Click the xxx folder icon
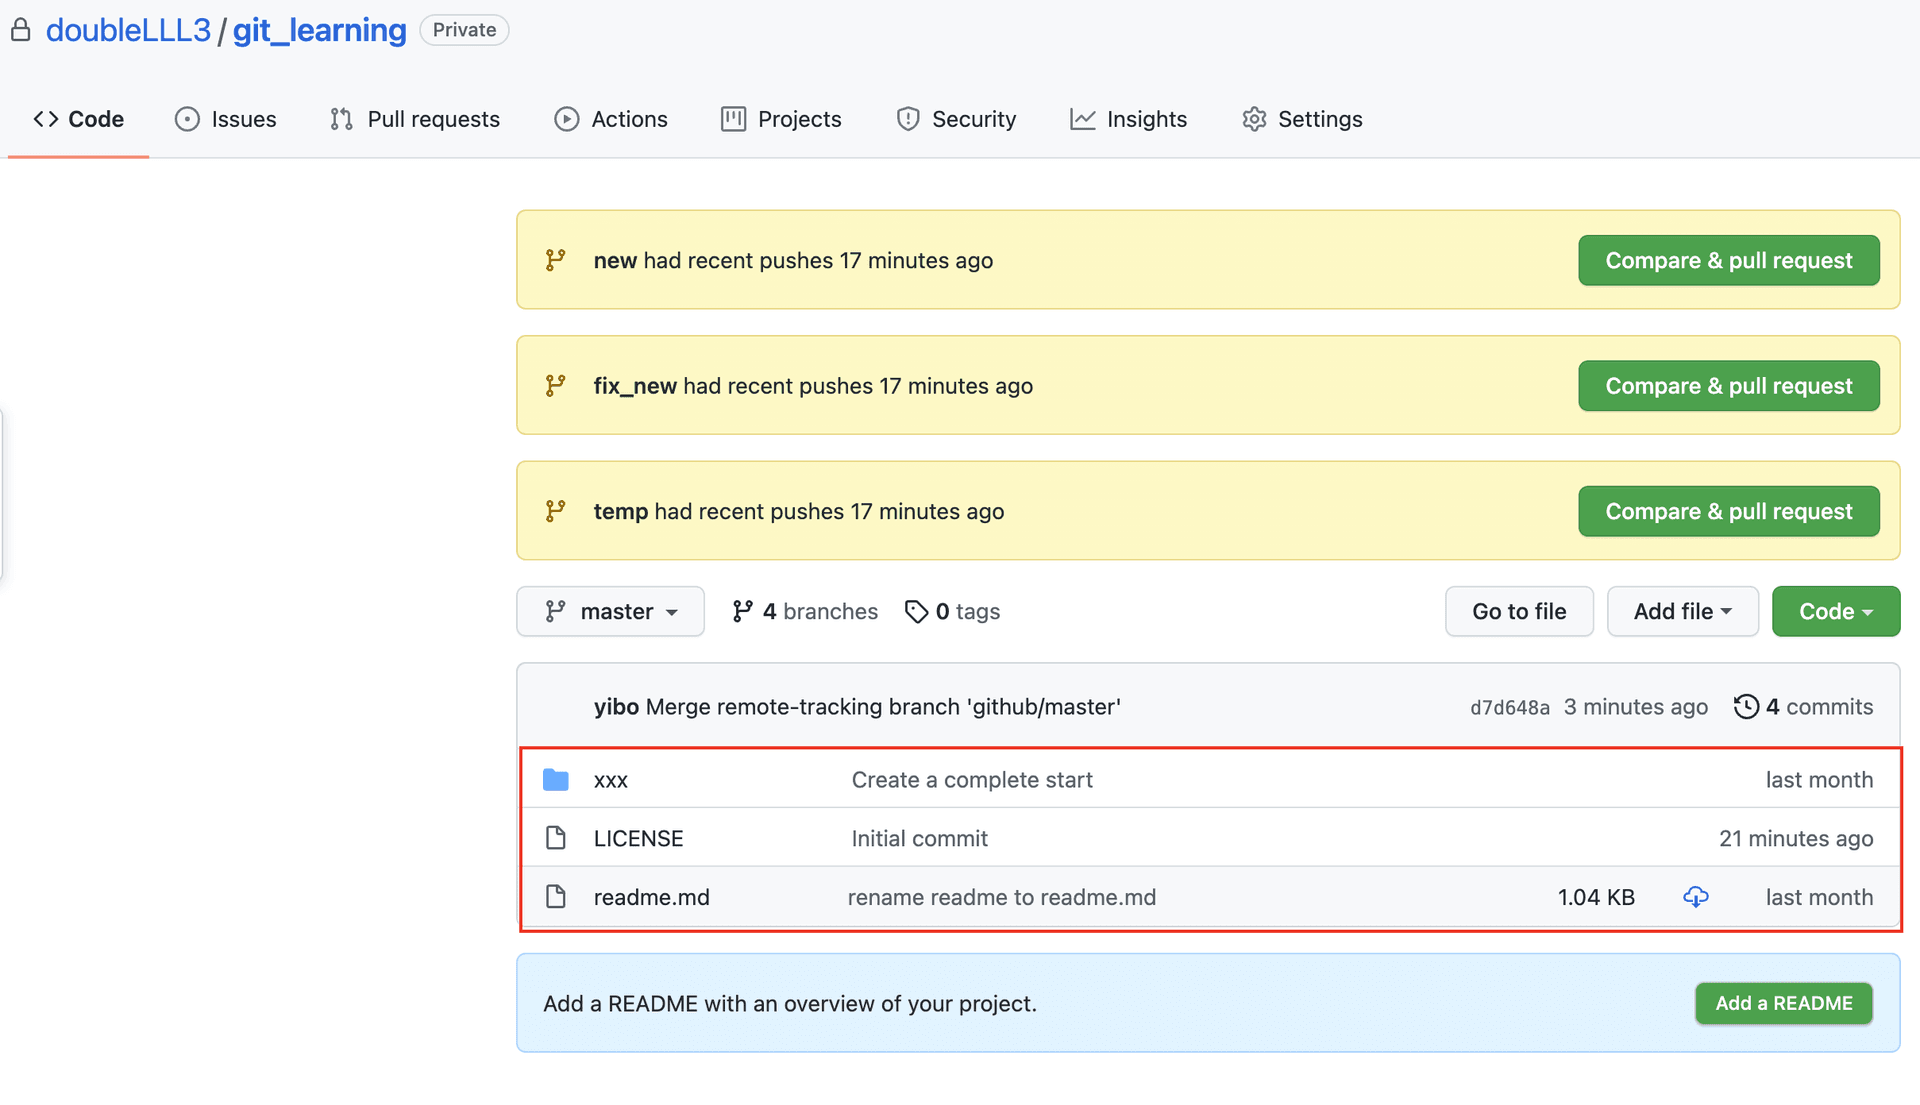Image resolution: width=1920 pixels, height=1105 pixels. coord(556,780)
